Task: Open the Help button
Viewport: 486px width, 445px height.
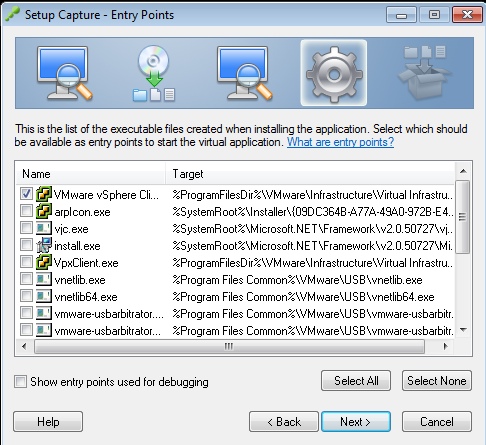Action: tap(48, 422)
